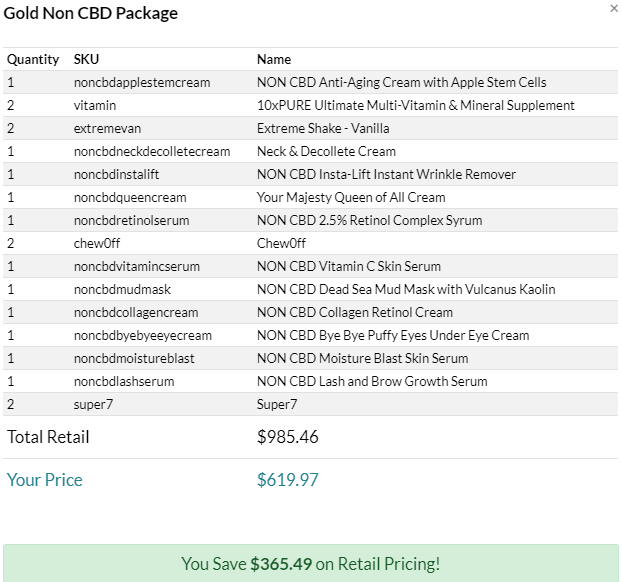Viewport: 622px width, 582px height.
Task: Select the 10xPURE Ultimate Multi-Vitamin row
Action: (311, 106)
